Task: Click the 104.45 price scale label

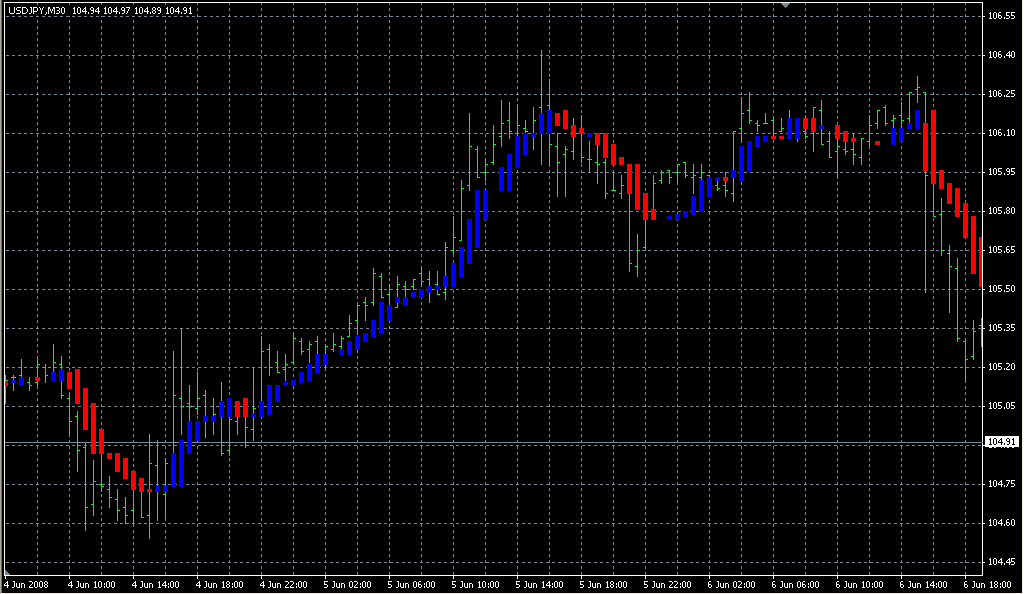Action: coord(1001,561)
